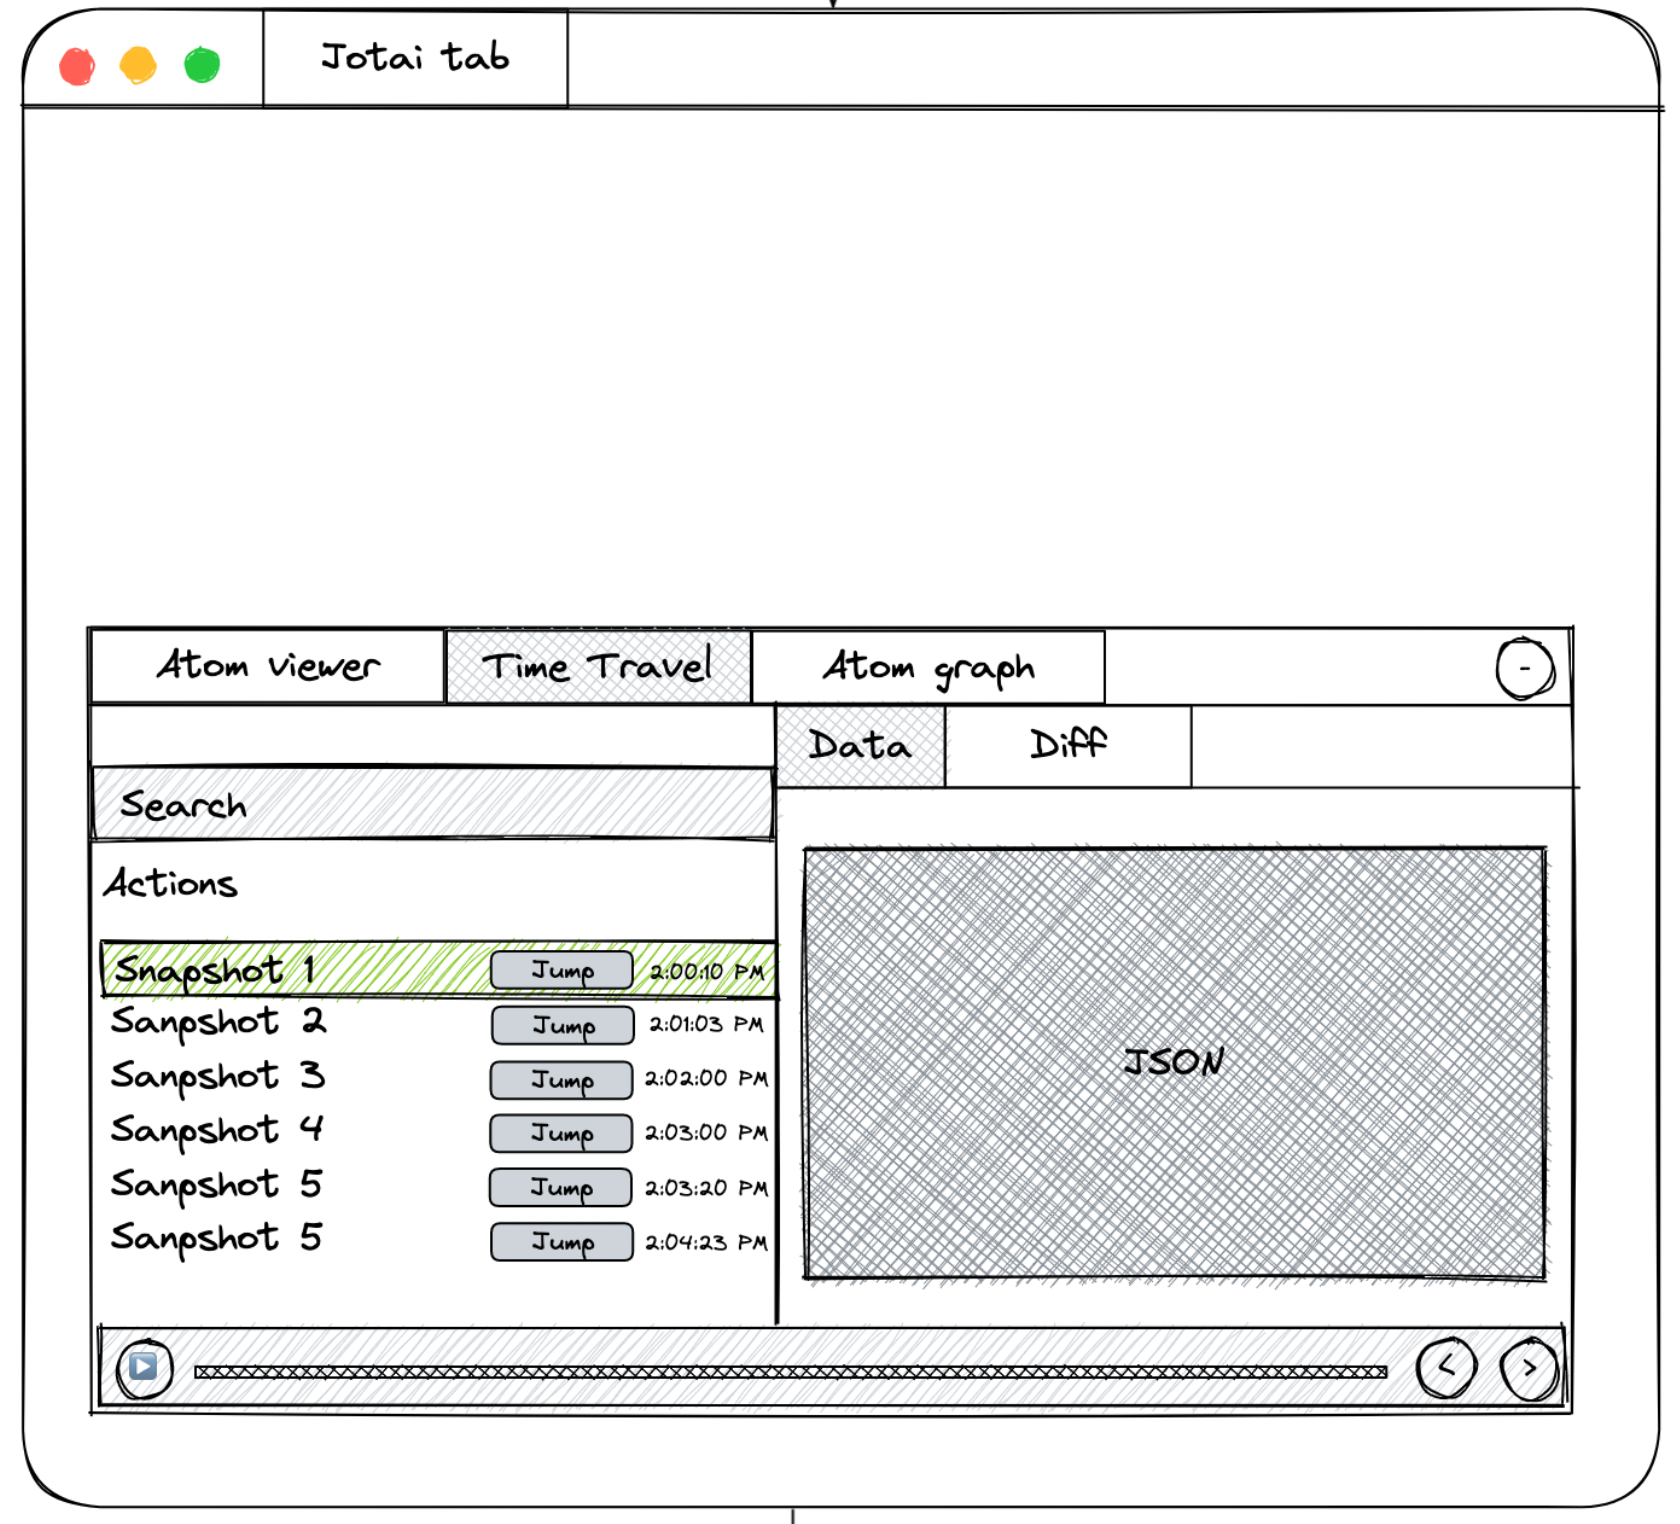The image size is (1680, 1524).
Task: Click the green maximize window dot
Action: coord(202,65)
